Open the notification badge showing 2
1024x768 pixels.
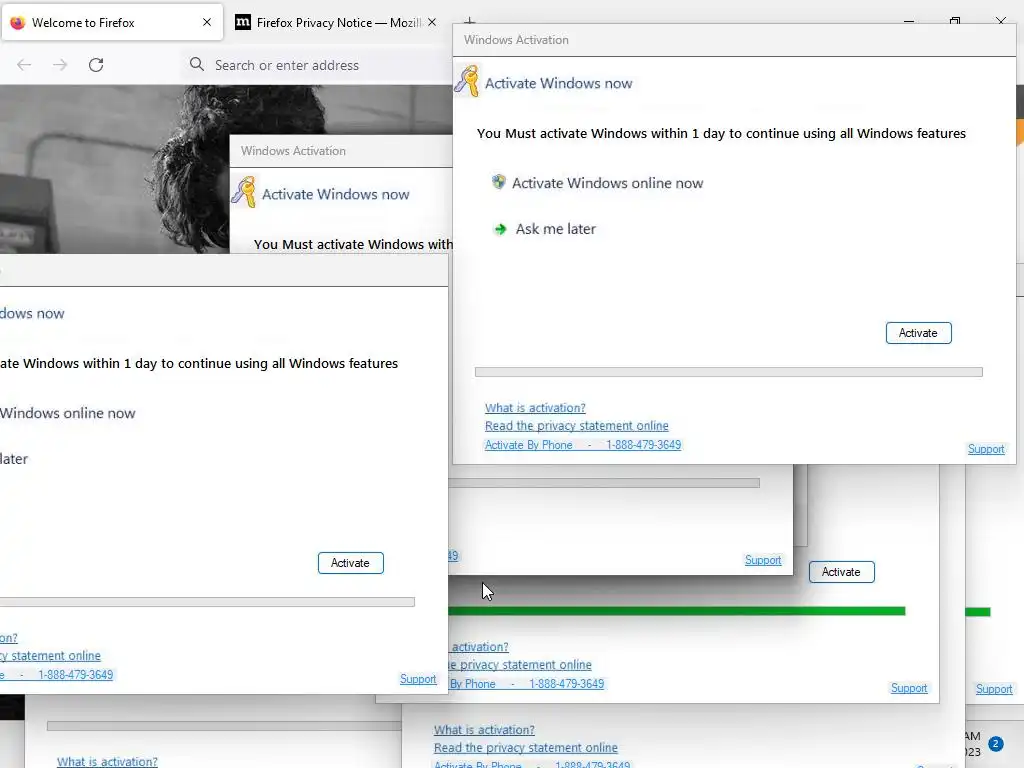[996, 743]
